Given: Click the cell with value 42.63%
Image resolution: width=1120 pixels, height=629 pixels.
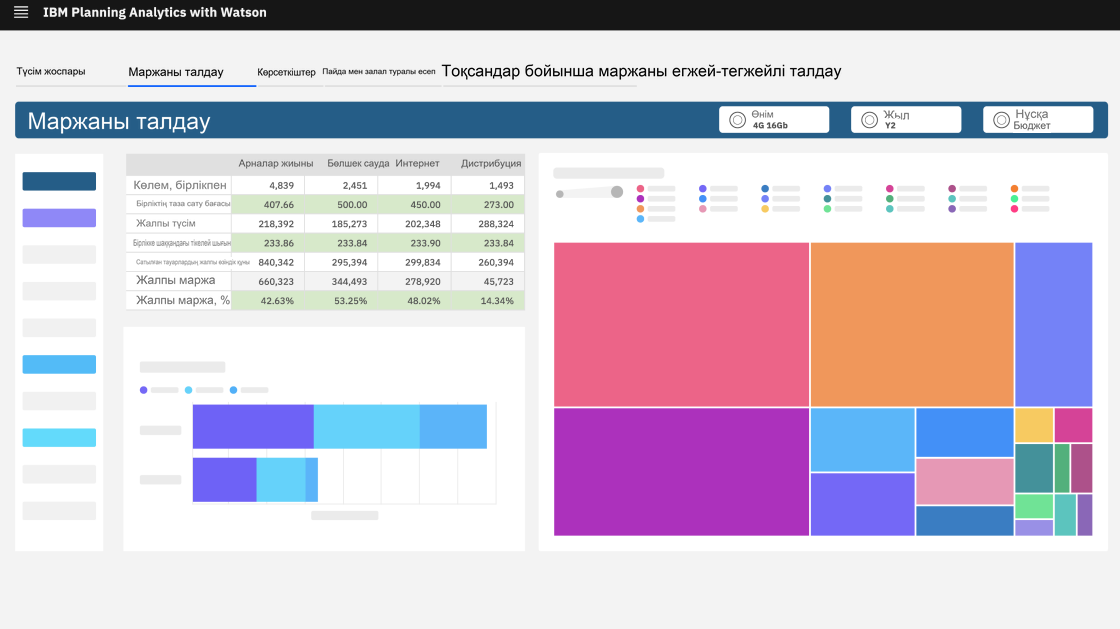Looking at the screenshot, I should point(269,301).
